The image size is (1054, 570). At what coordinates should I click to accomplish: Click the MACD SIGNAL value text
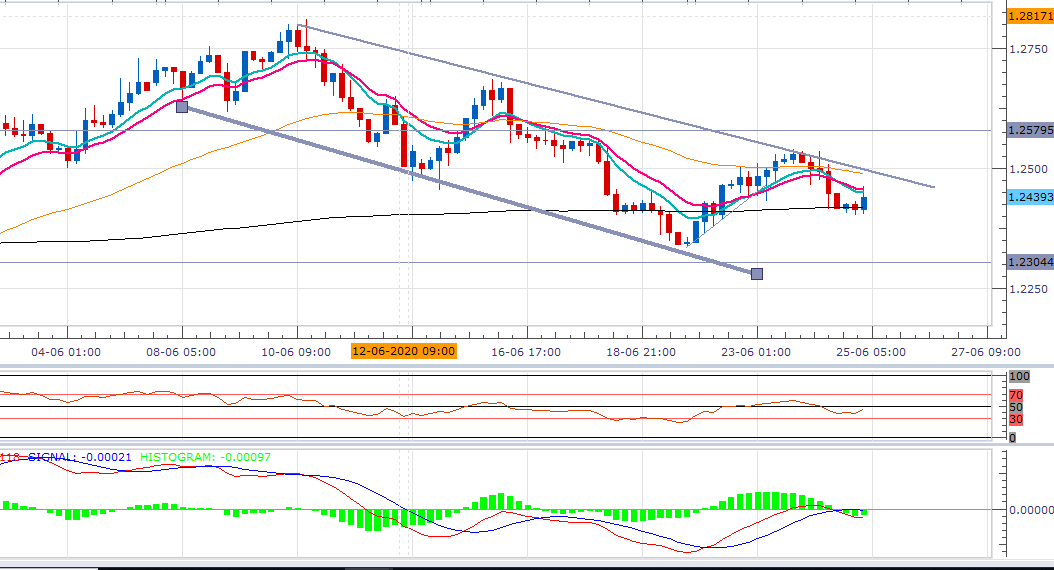79,457
